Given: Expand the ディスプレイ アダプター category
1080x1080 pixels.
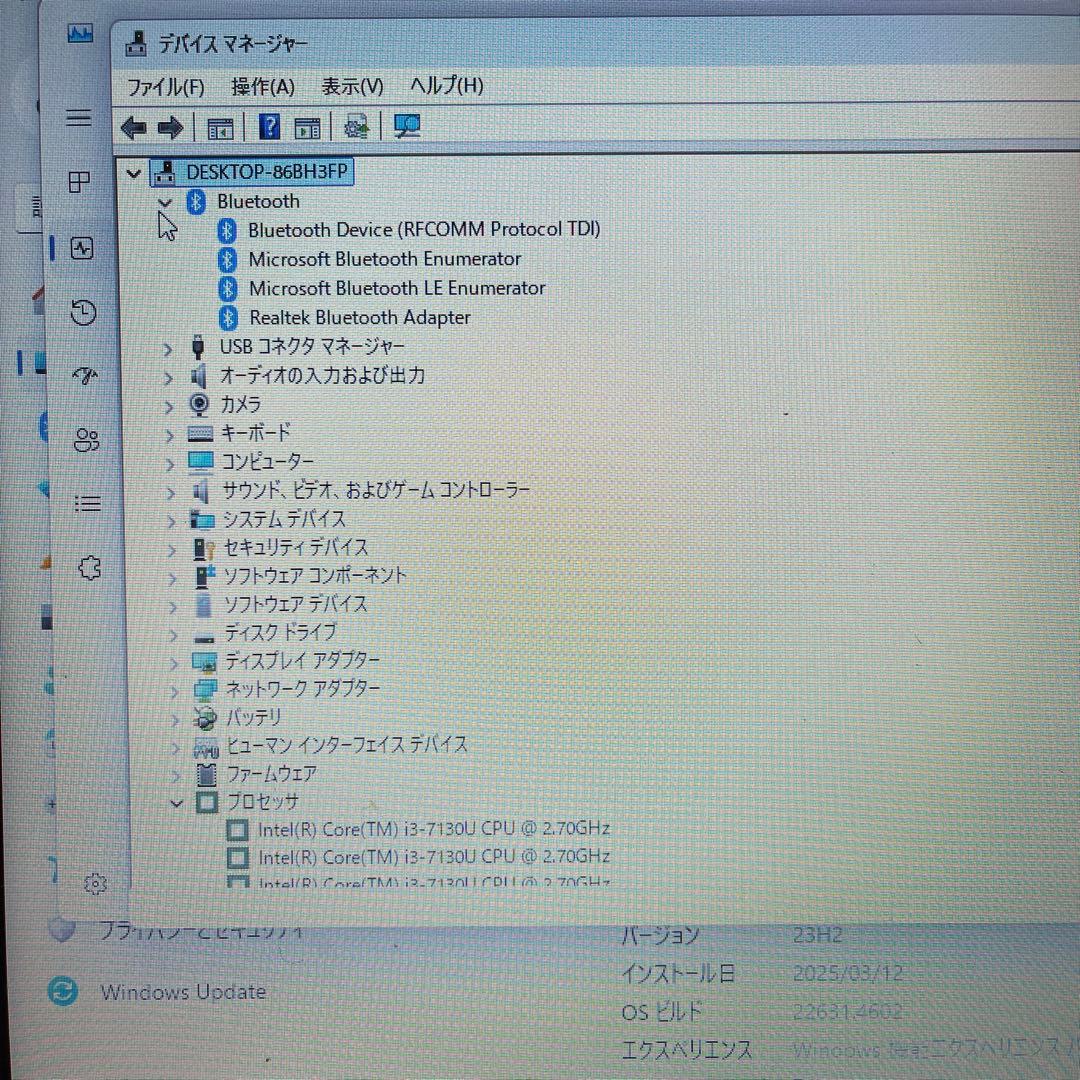Looking at the screenshot, I should [x=175, y=661].
